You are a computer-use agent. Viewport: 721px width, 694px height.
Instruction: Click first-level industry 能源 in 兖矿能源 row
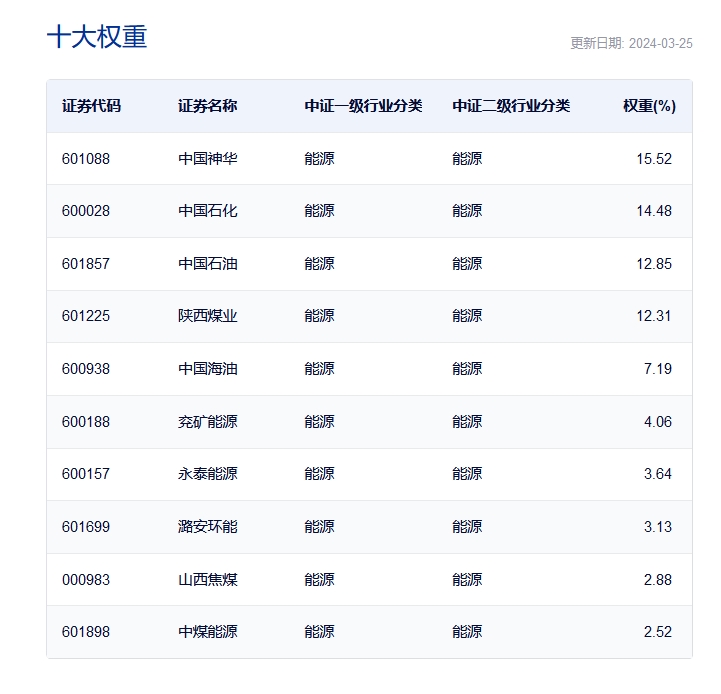point(320,421)
